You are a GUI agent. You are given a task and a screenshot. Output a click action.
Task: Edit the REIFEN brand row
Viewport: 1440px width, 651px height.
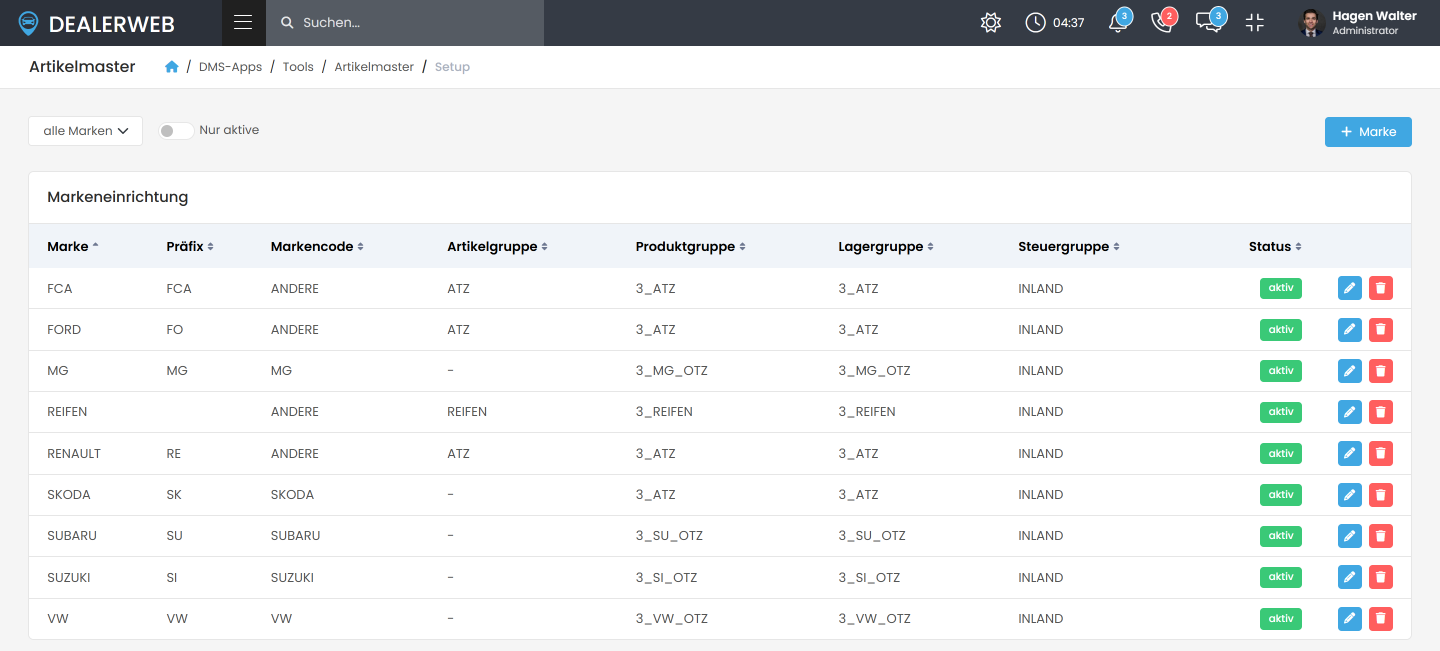1350,412
